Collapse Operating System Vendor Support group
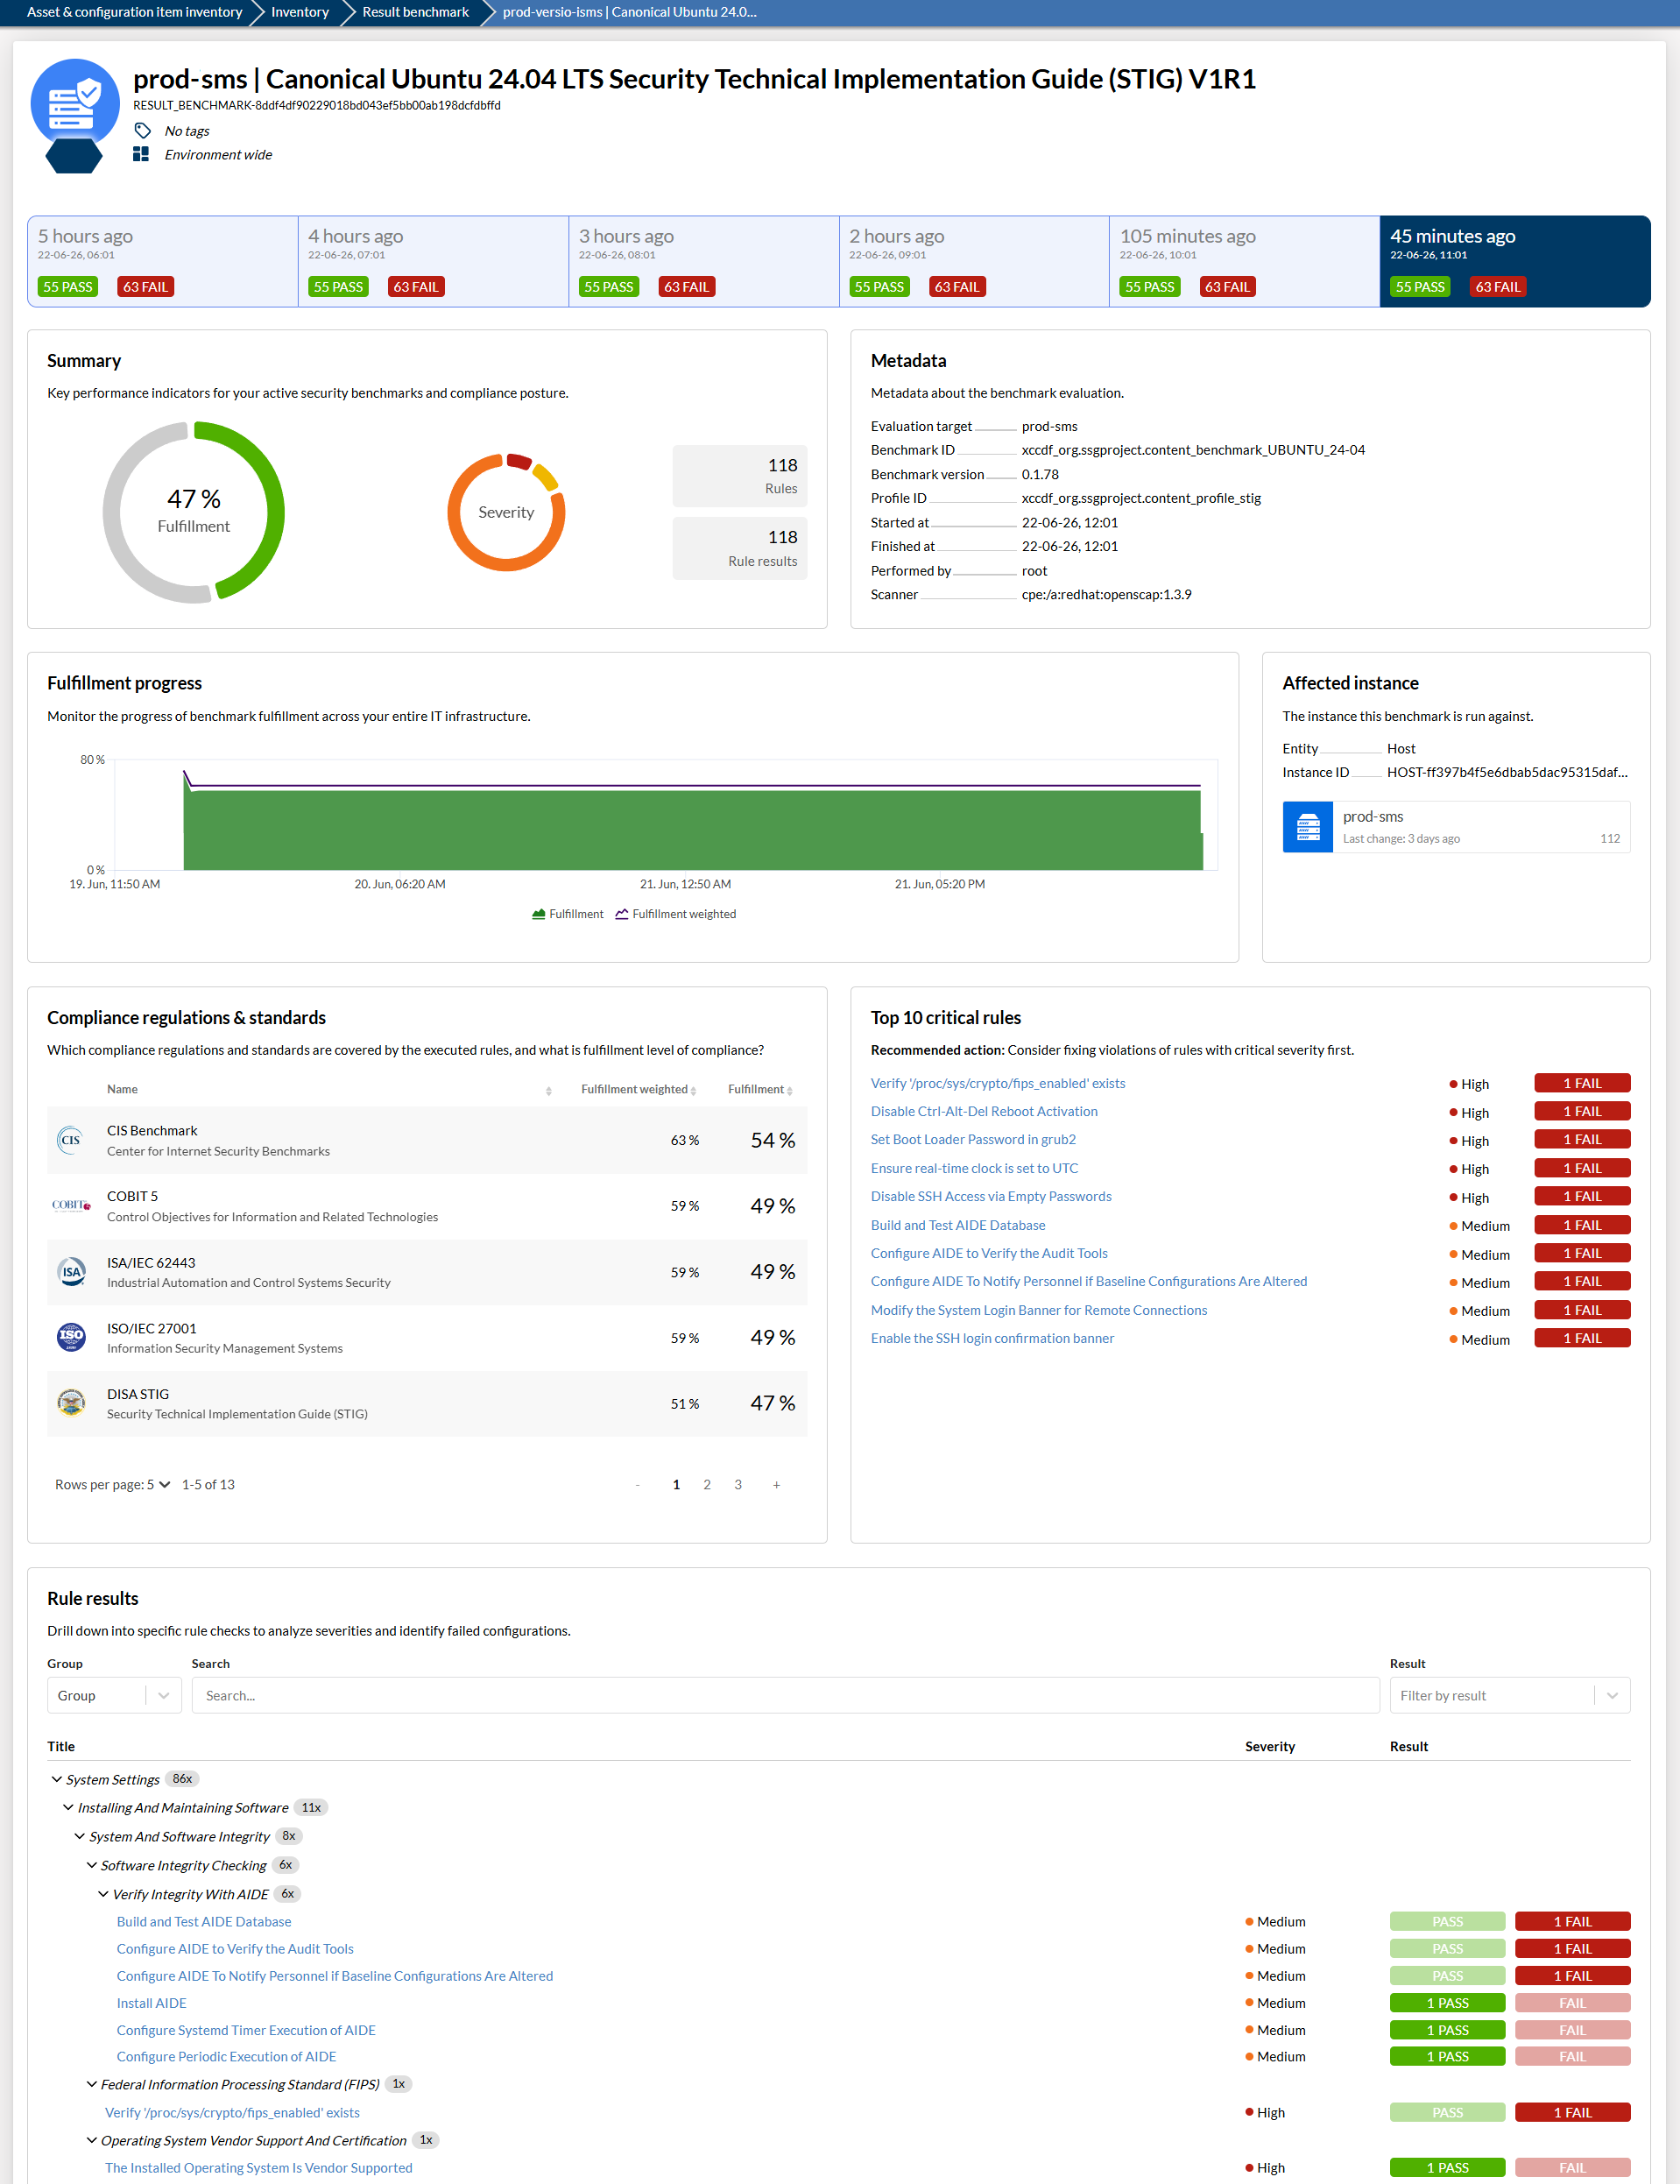This screenshot has height=2184, width=1680. click(92, 2140)
